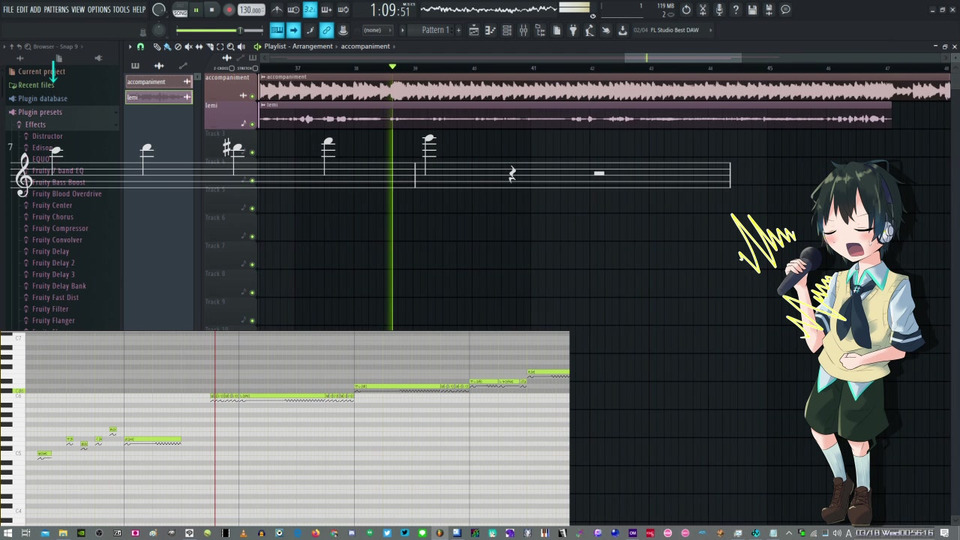This screenshot has width=960, height=540.
Task: Select Fruity Compressor preset entry
Action: (x=60, y=228)
